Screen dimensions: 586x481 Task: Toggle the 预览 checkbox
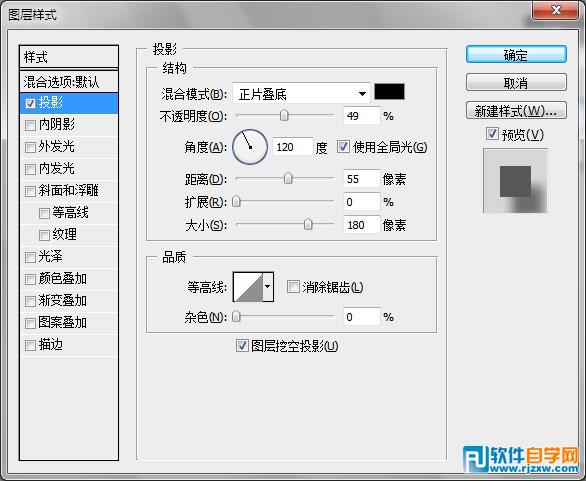[x=492, y=134]
